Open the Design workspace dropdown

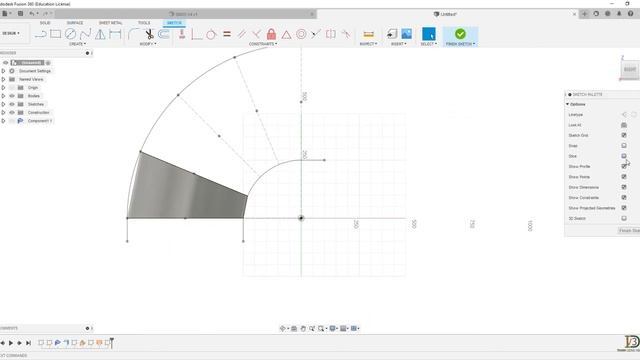coord(11,33)
